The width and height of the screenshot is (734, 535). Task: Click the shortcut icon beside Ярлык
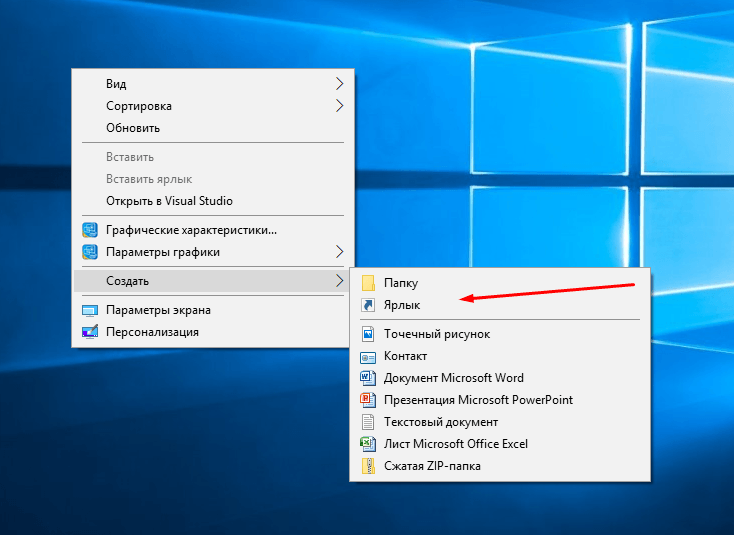[367, 305]
